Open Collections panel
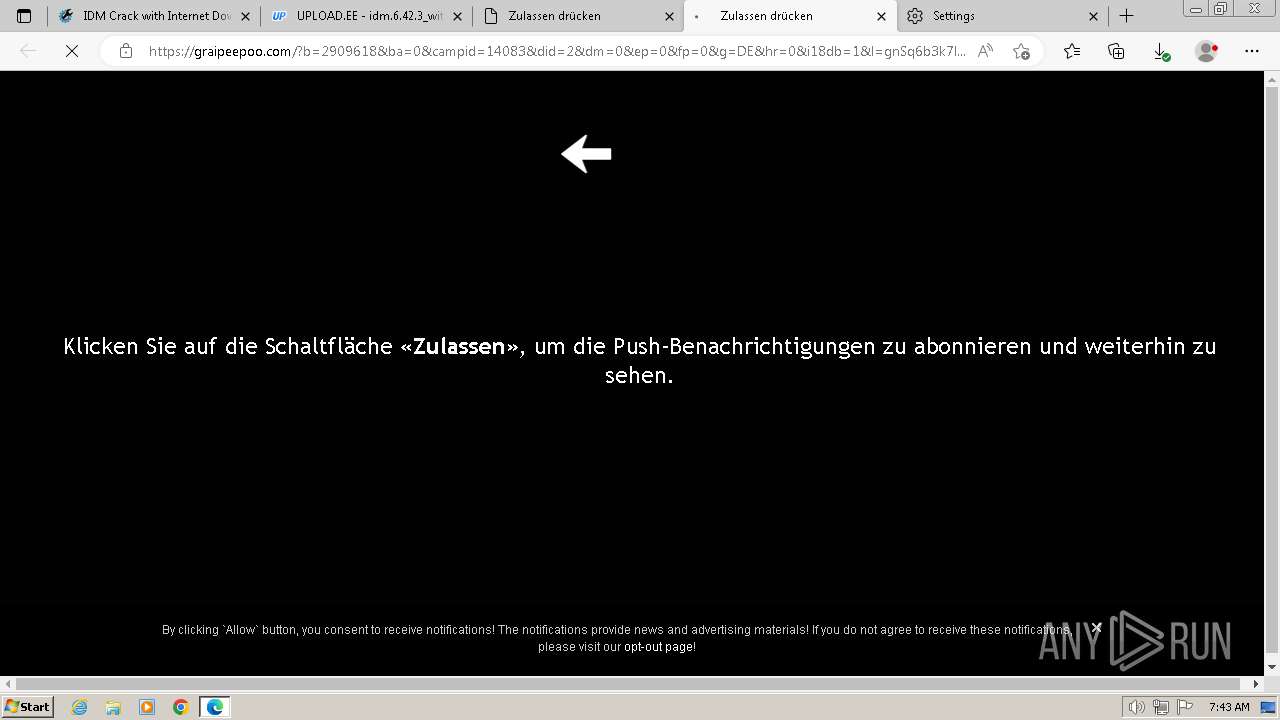The height and width of the screenshot is (720, 1280). (1116, 51)
